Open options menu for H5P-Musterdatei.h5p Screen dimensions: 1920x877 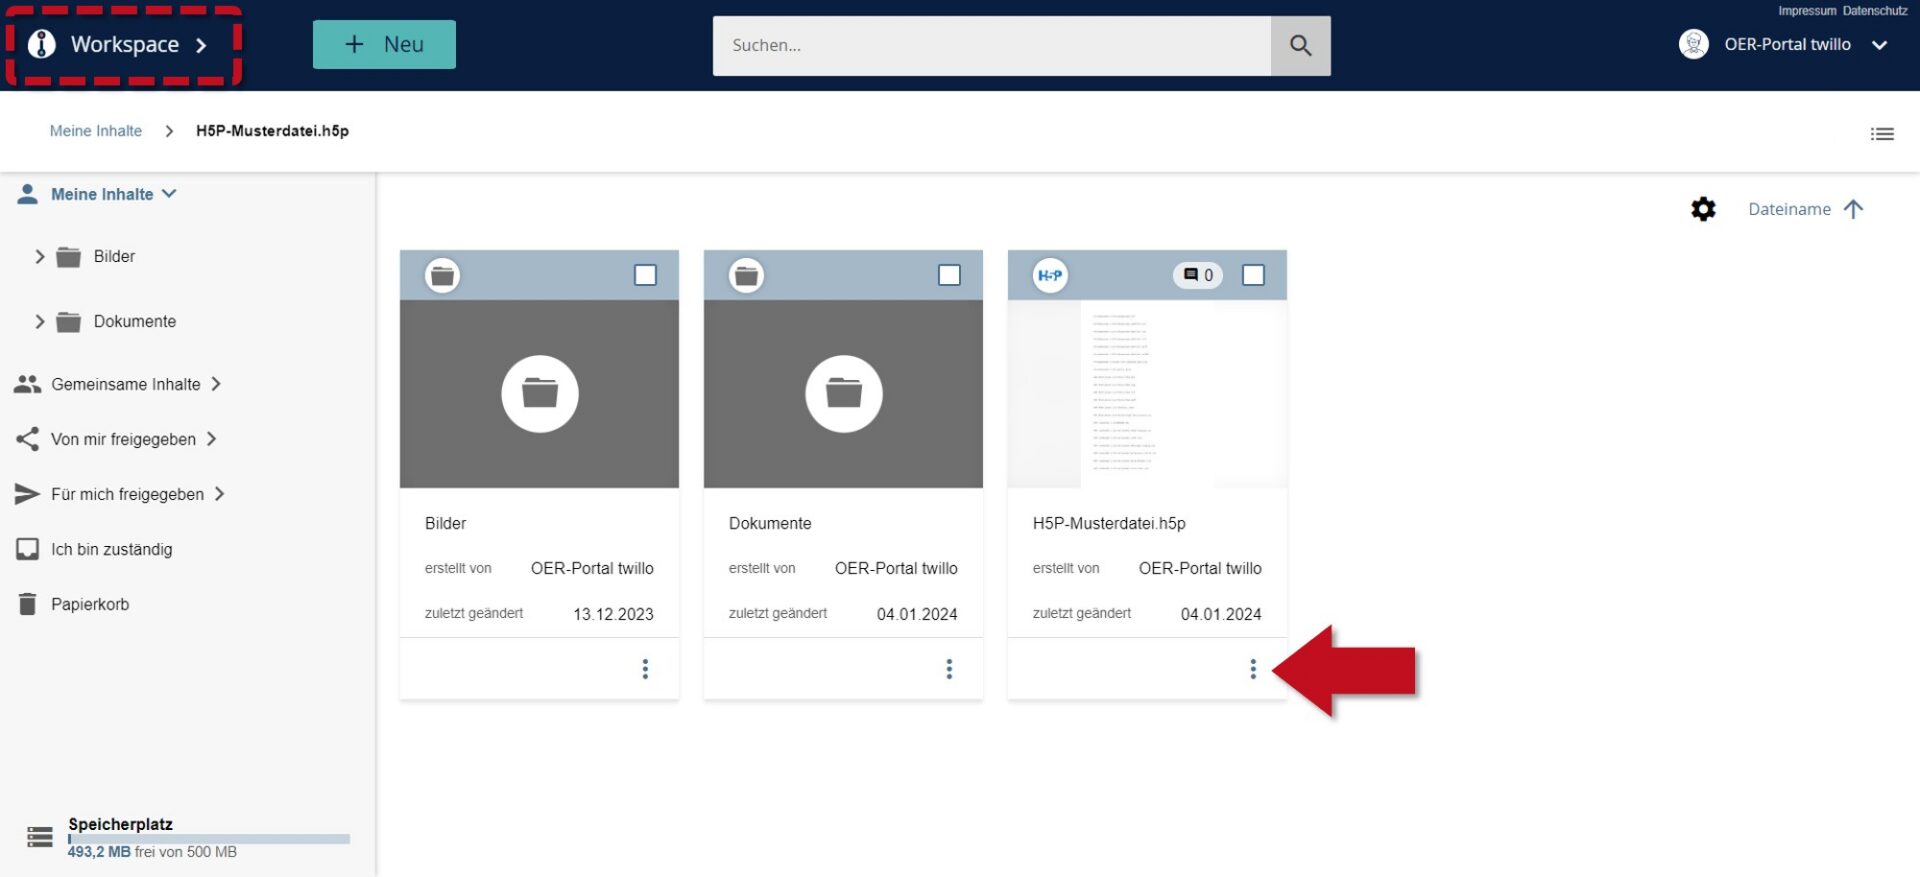(x=1253, y=669)
